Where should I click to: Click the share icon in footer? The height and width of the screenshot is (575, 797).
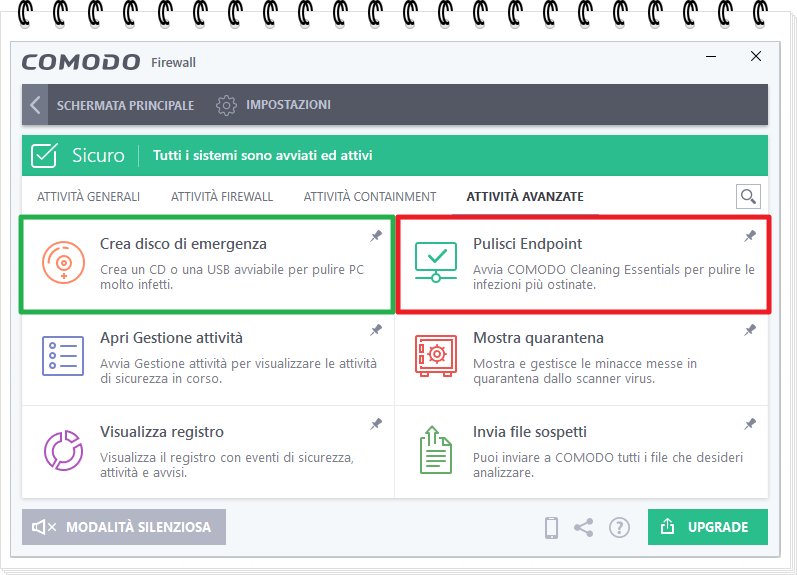[x=584, y=527]
